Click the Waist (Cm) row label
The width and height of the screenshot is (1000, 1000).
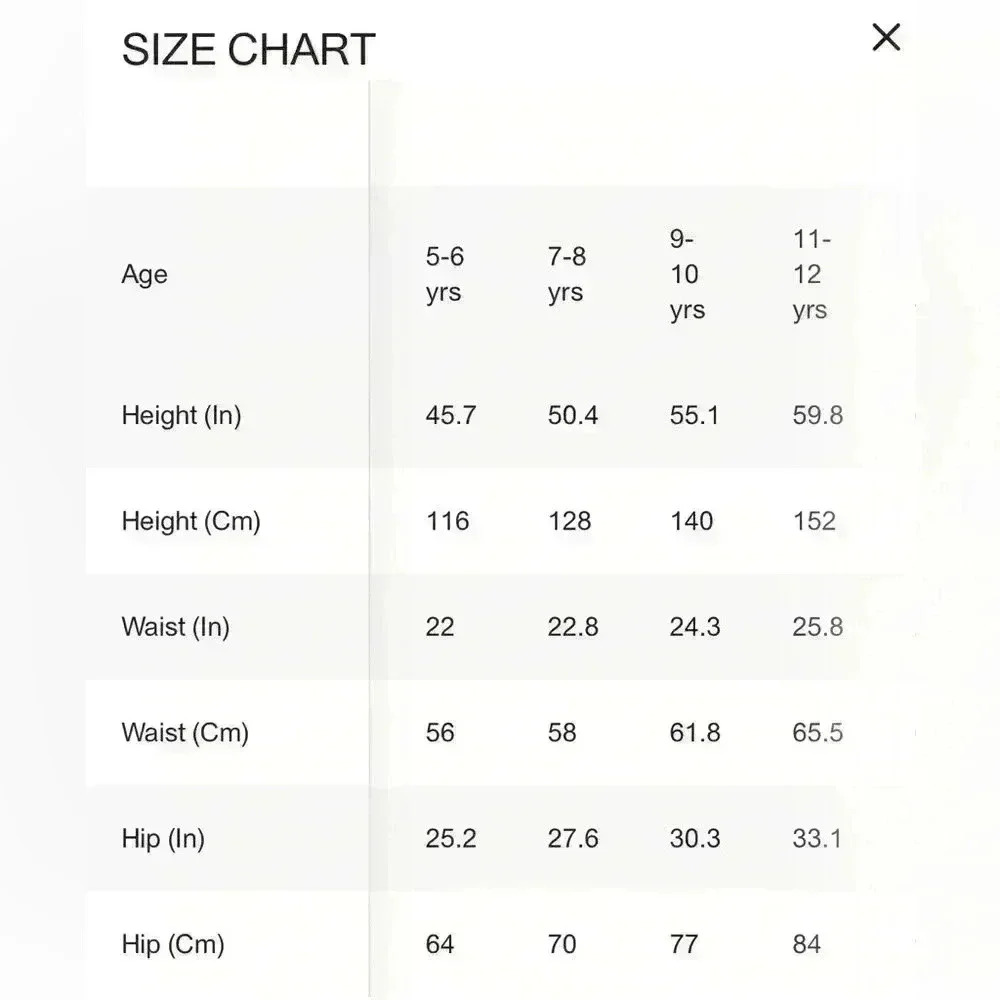coord(185,733)
